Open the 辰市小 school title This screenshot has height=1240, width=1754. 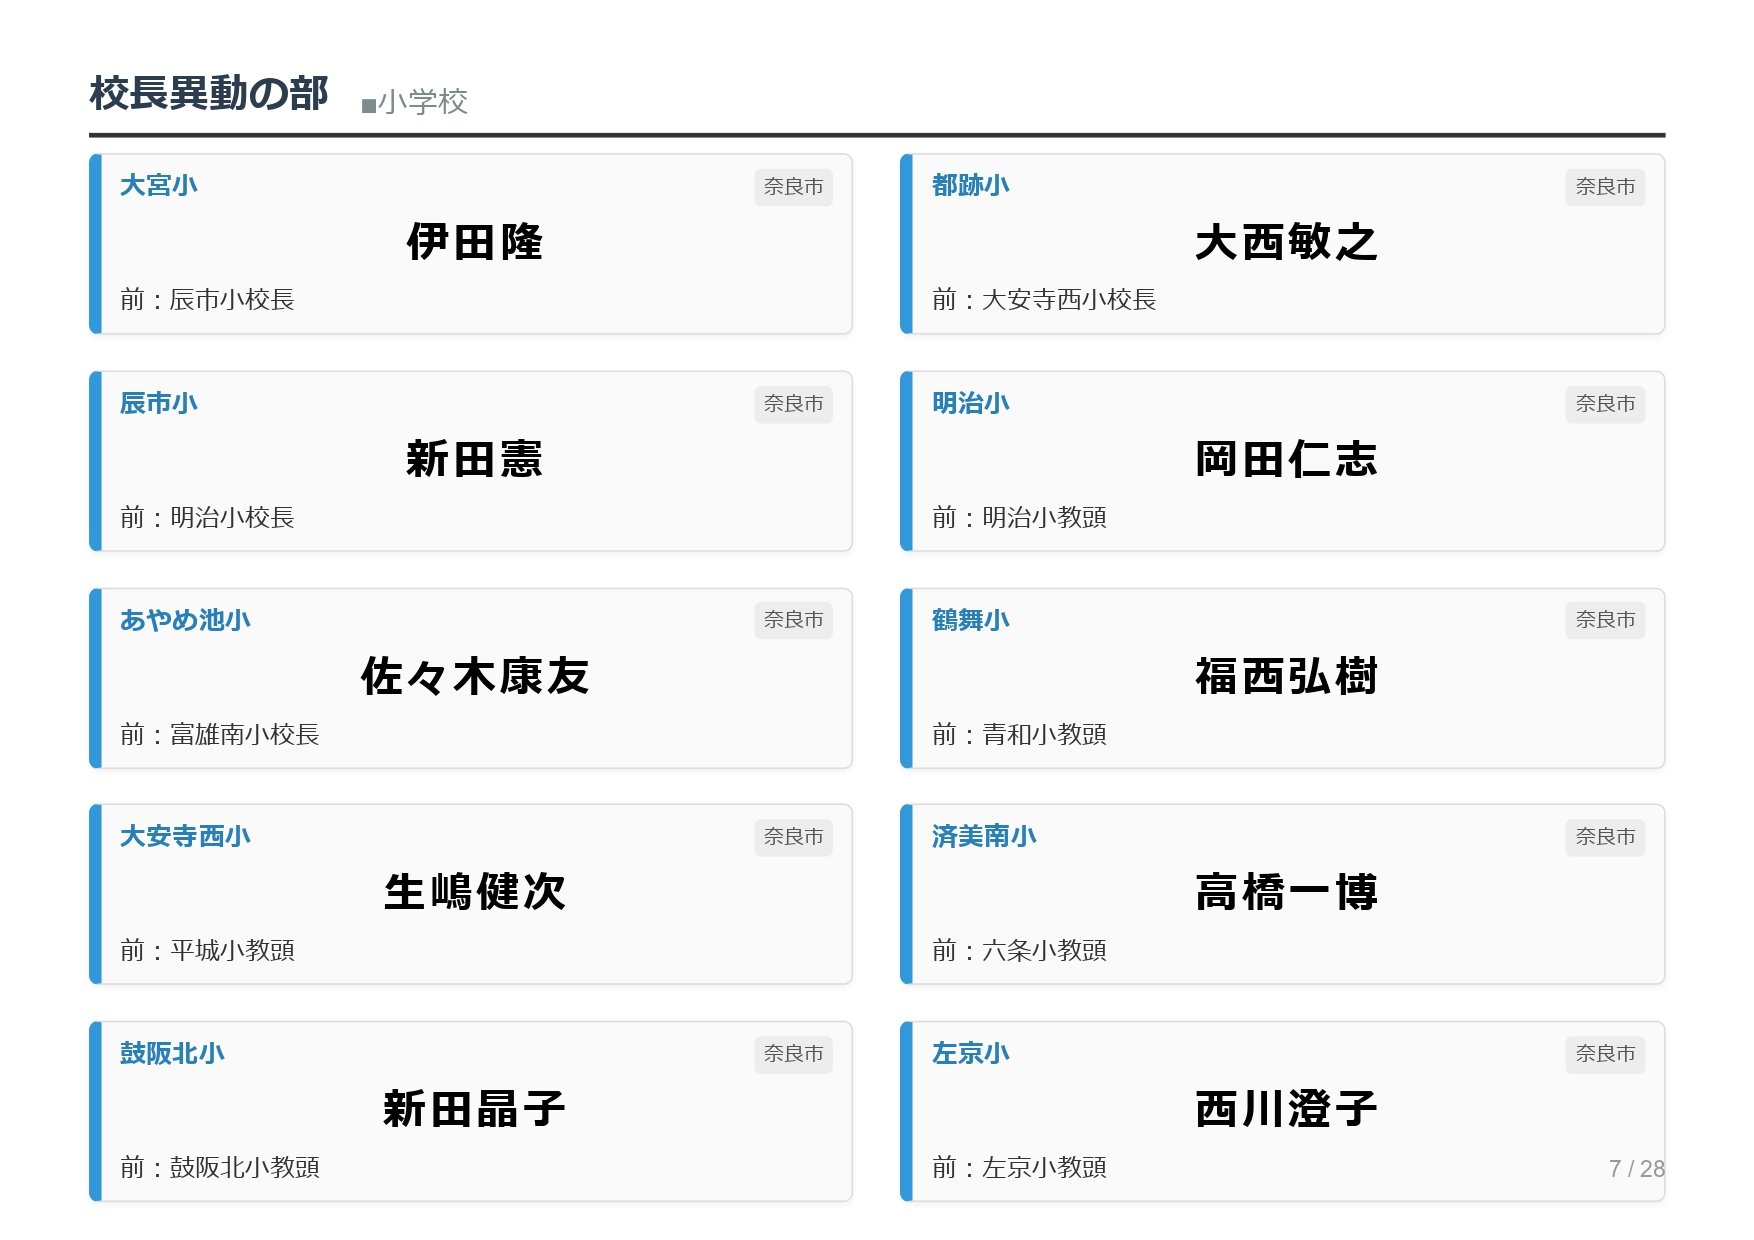click(x=158, y=403)
